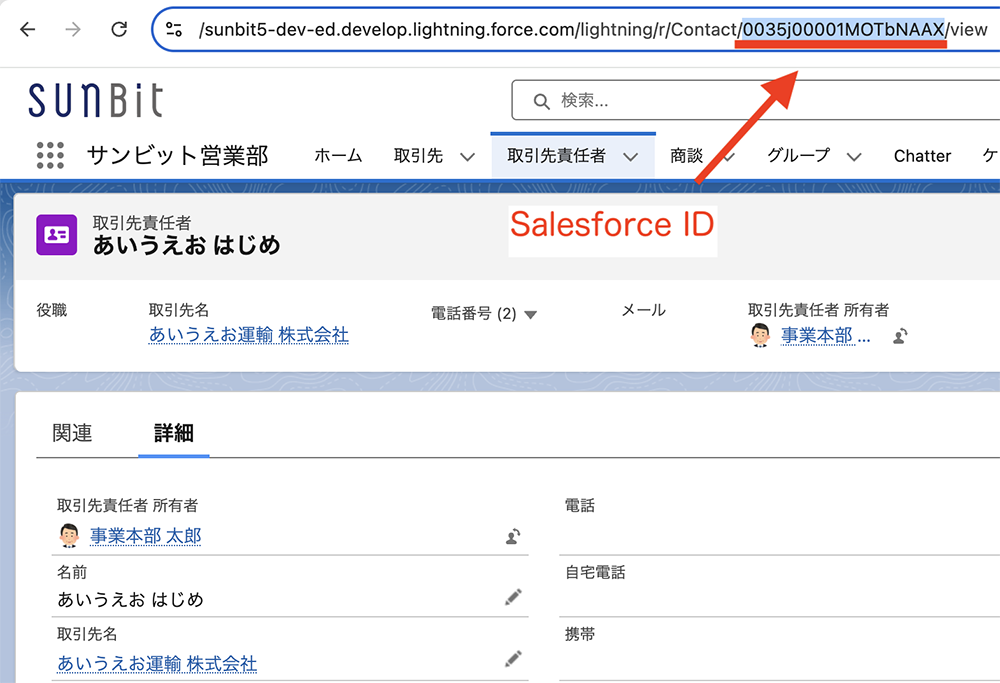Click the owner avatar in highlights panel
This screenshot has width=1000, height=683.
[760, 335]
